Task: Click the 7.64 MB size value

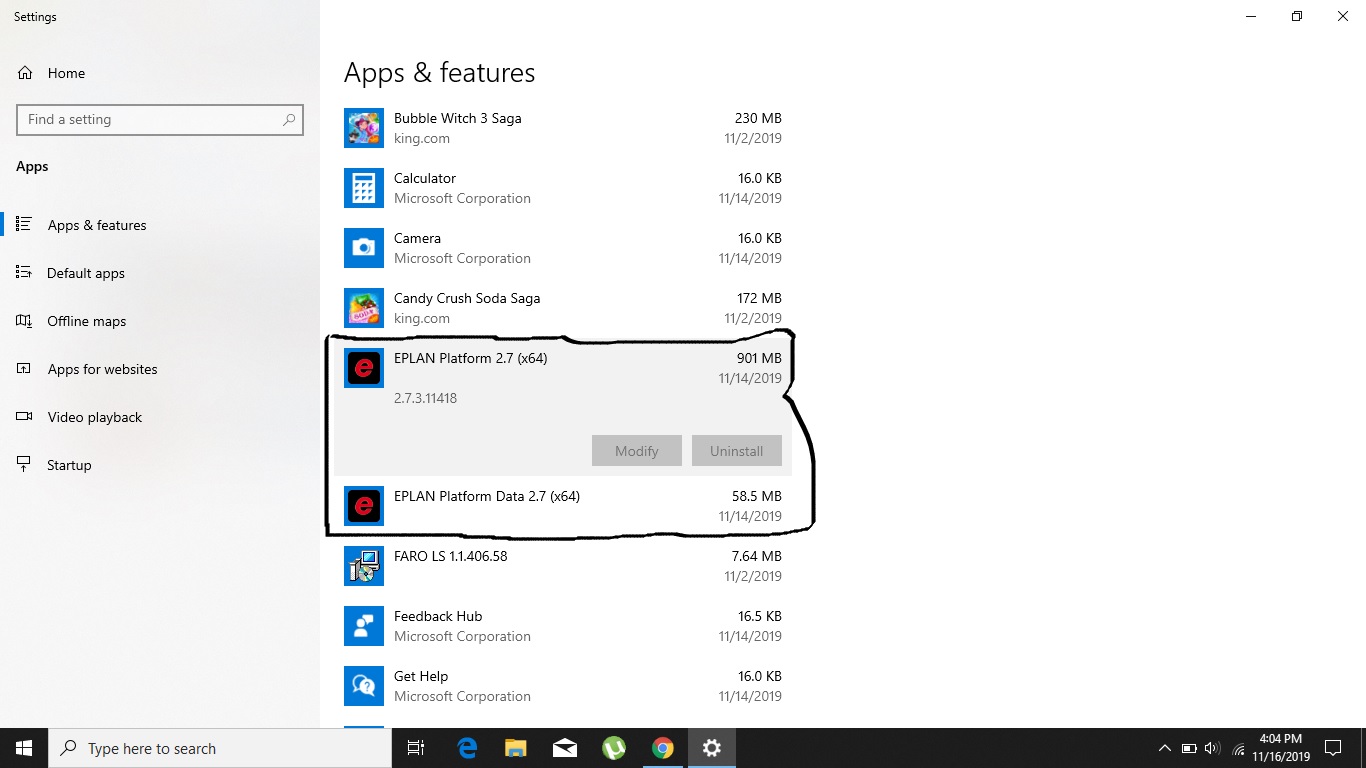Action: 757,556
